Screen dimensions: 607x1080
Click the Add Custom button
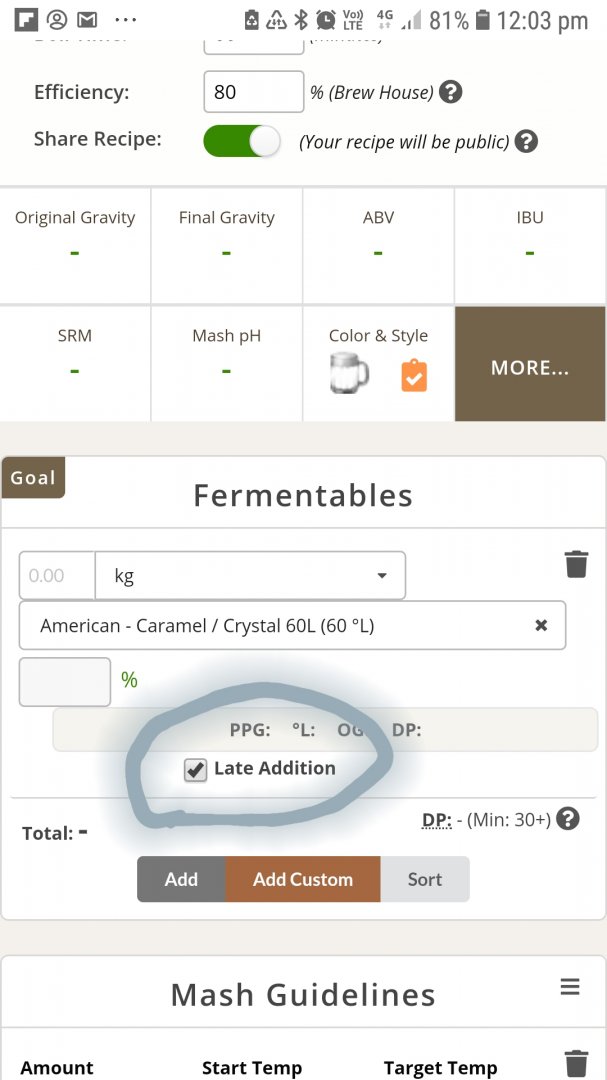pyautogui.click(x=303, y=879)
